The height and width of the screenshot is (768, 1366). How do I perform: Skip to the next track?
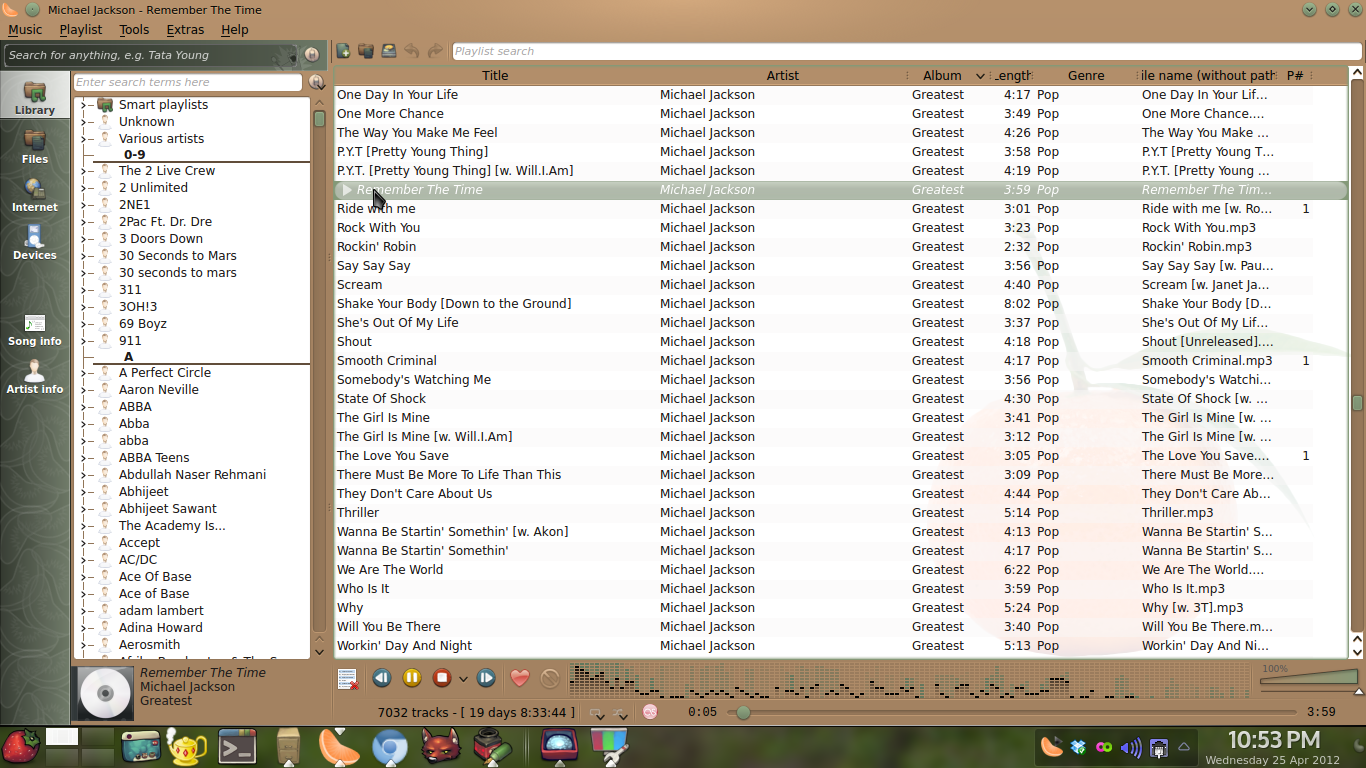click(486, 678)
